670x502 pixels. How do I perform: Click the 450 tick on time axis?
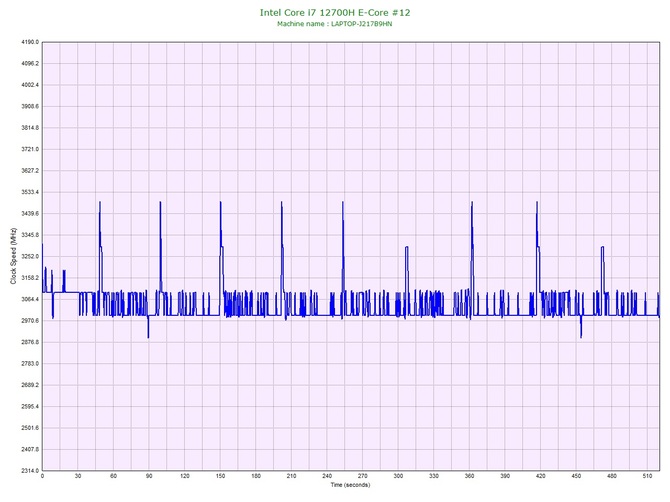point(576,476)
